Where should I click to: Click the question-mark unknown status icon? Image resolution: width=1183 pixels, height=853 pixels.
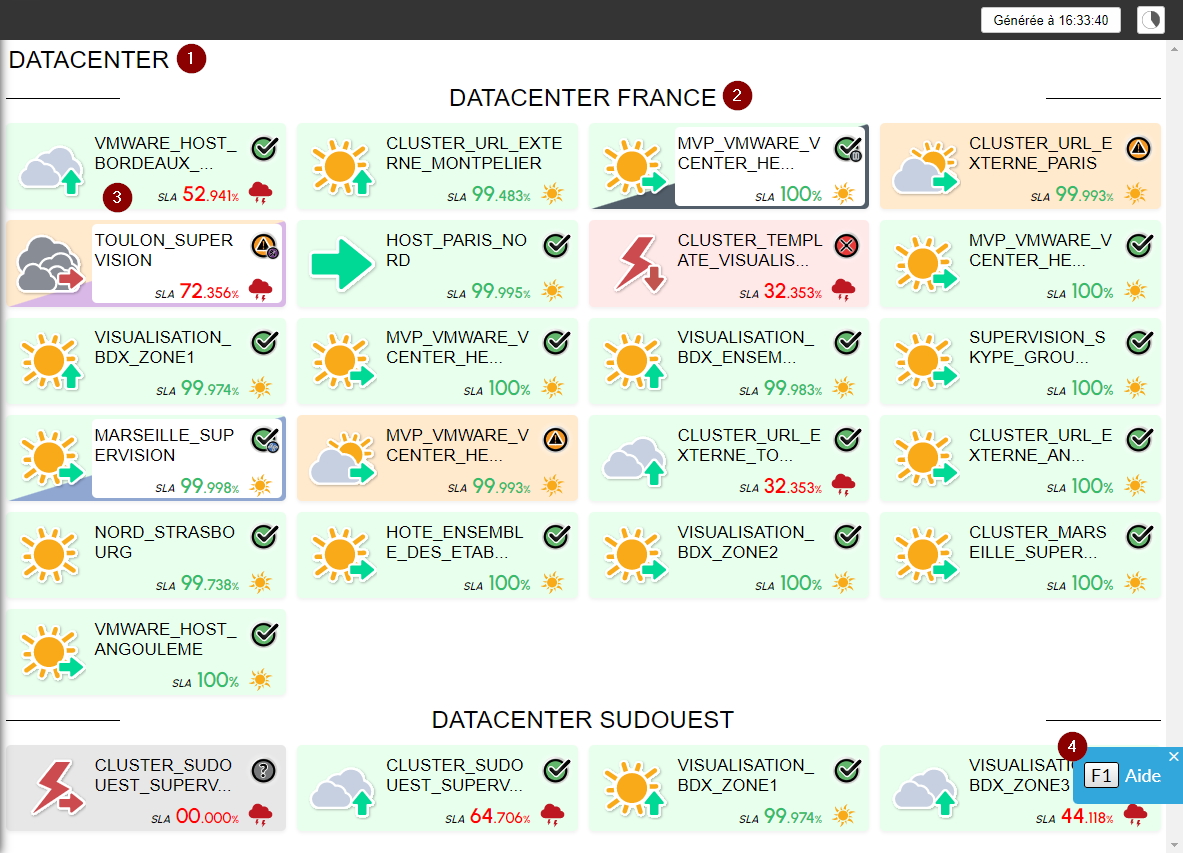264,770
